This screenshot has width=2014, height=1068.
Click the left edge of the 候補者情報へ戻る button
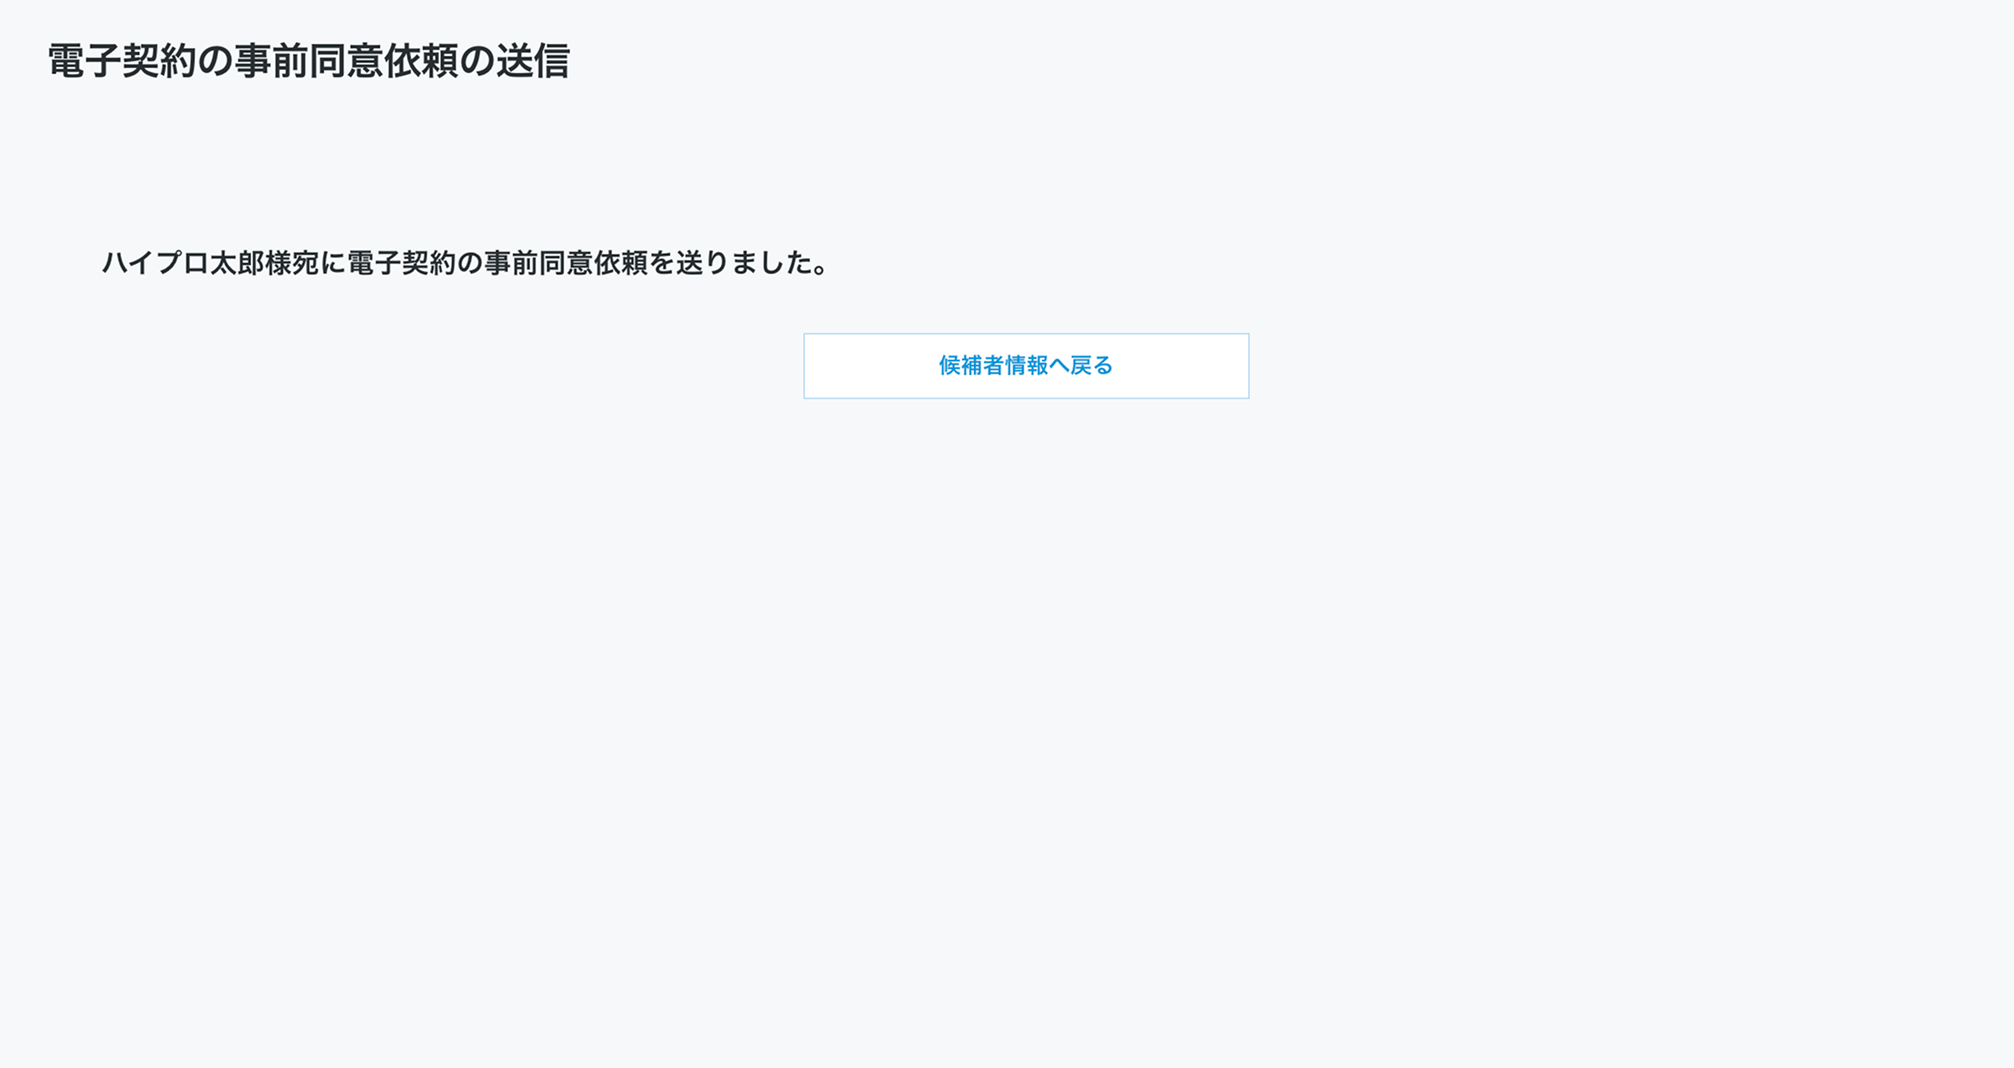tap(810, 366)
